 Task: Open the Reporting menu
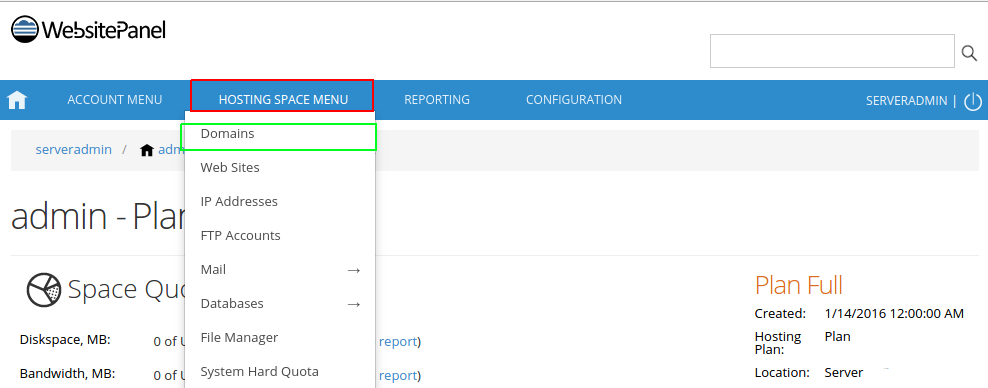tap(437, 100)
